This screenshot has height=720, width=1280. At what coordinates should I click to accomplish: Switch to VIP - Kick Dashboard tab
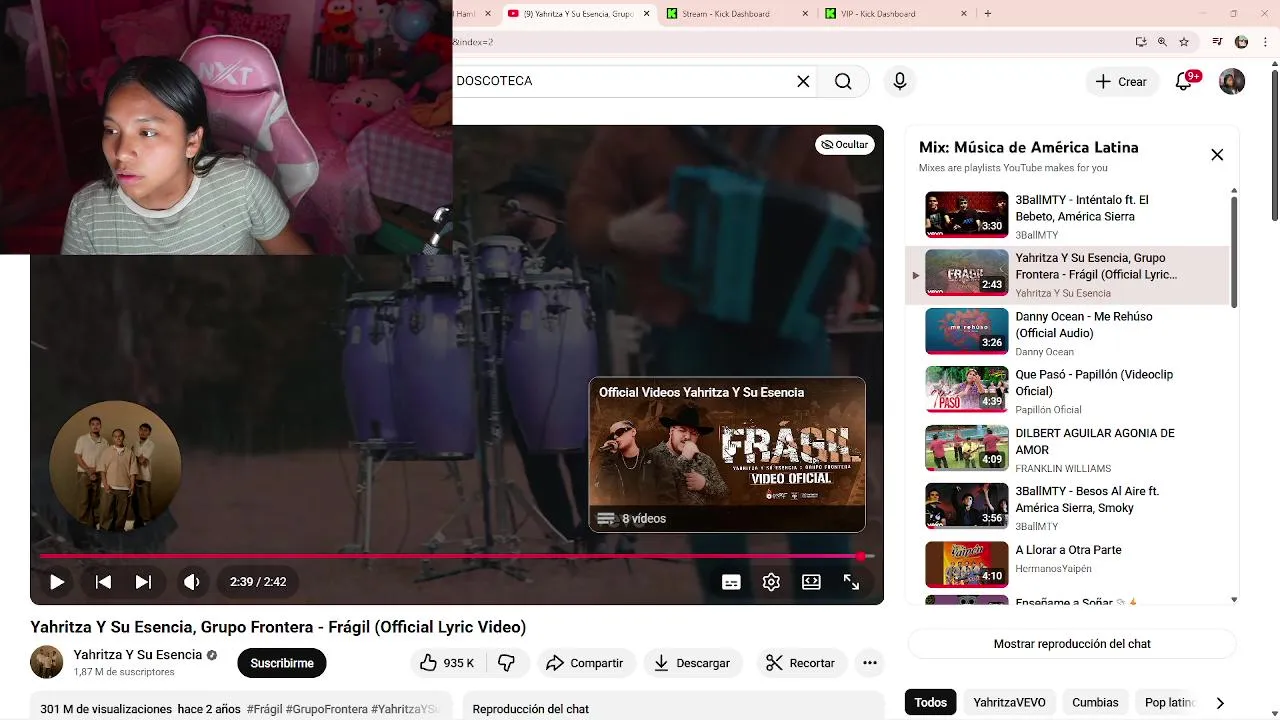pyautogui.click(x=890, y=14)
